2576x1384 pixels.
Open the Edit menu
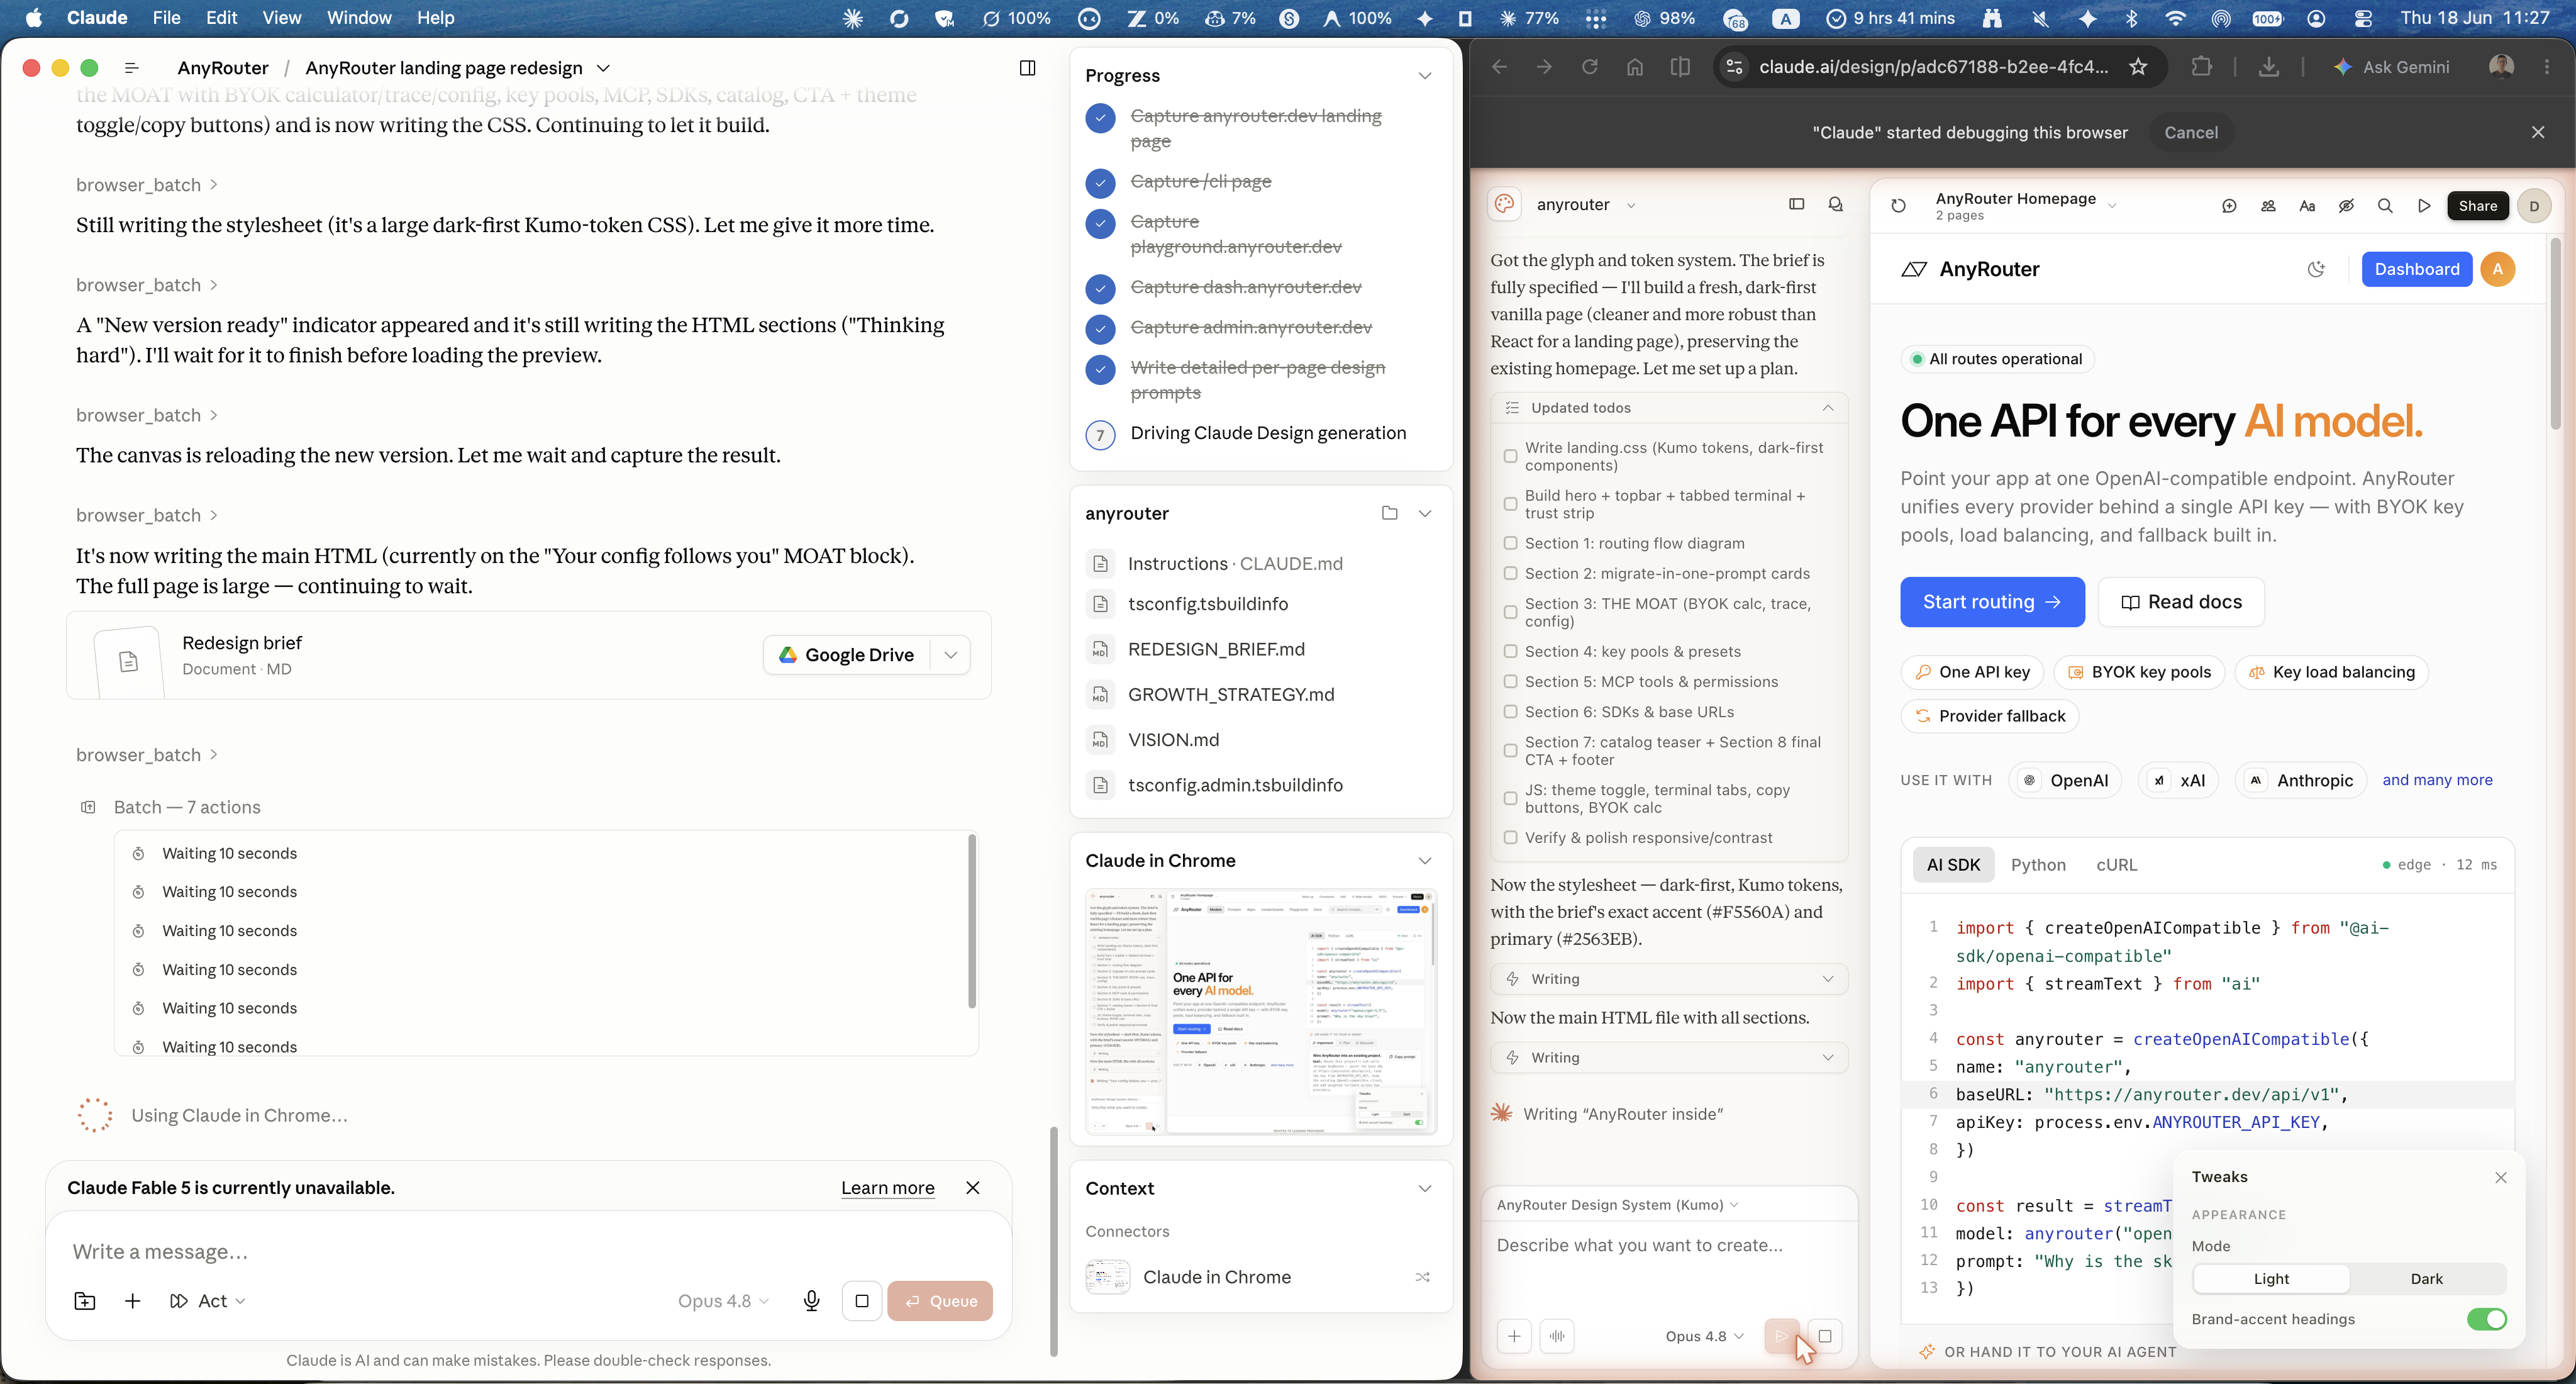coord(221,18)
